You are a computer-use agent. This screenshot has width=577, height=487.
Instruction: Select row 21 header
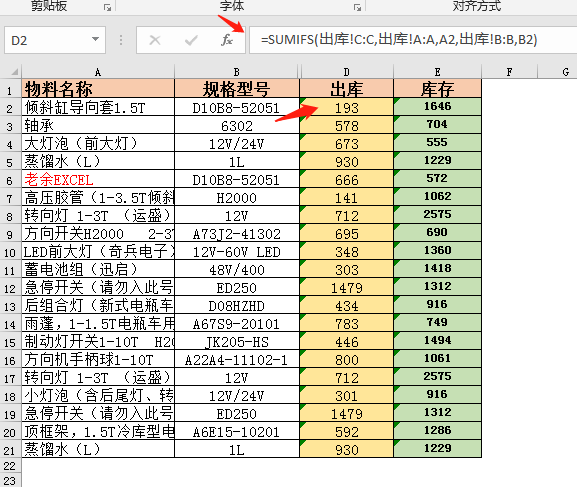tap(10, 449)
